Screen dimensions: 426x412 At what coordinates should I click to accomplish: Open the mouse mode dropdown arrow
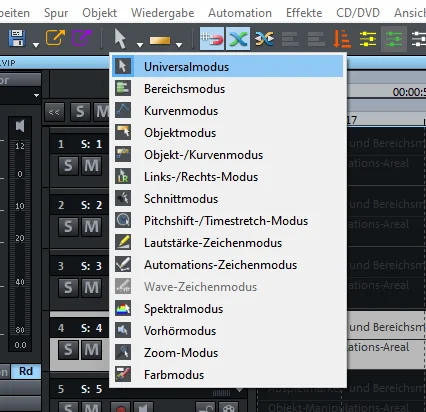[x=140, y=44]
